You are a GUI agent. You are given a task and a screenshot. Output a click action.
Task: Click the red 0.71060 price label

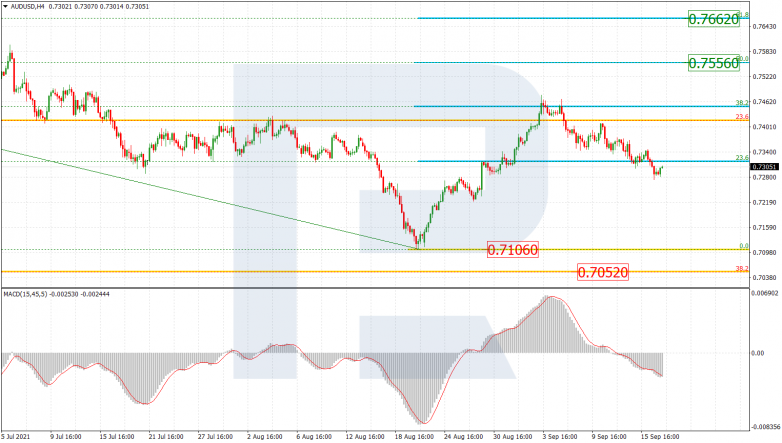(513, 249)
